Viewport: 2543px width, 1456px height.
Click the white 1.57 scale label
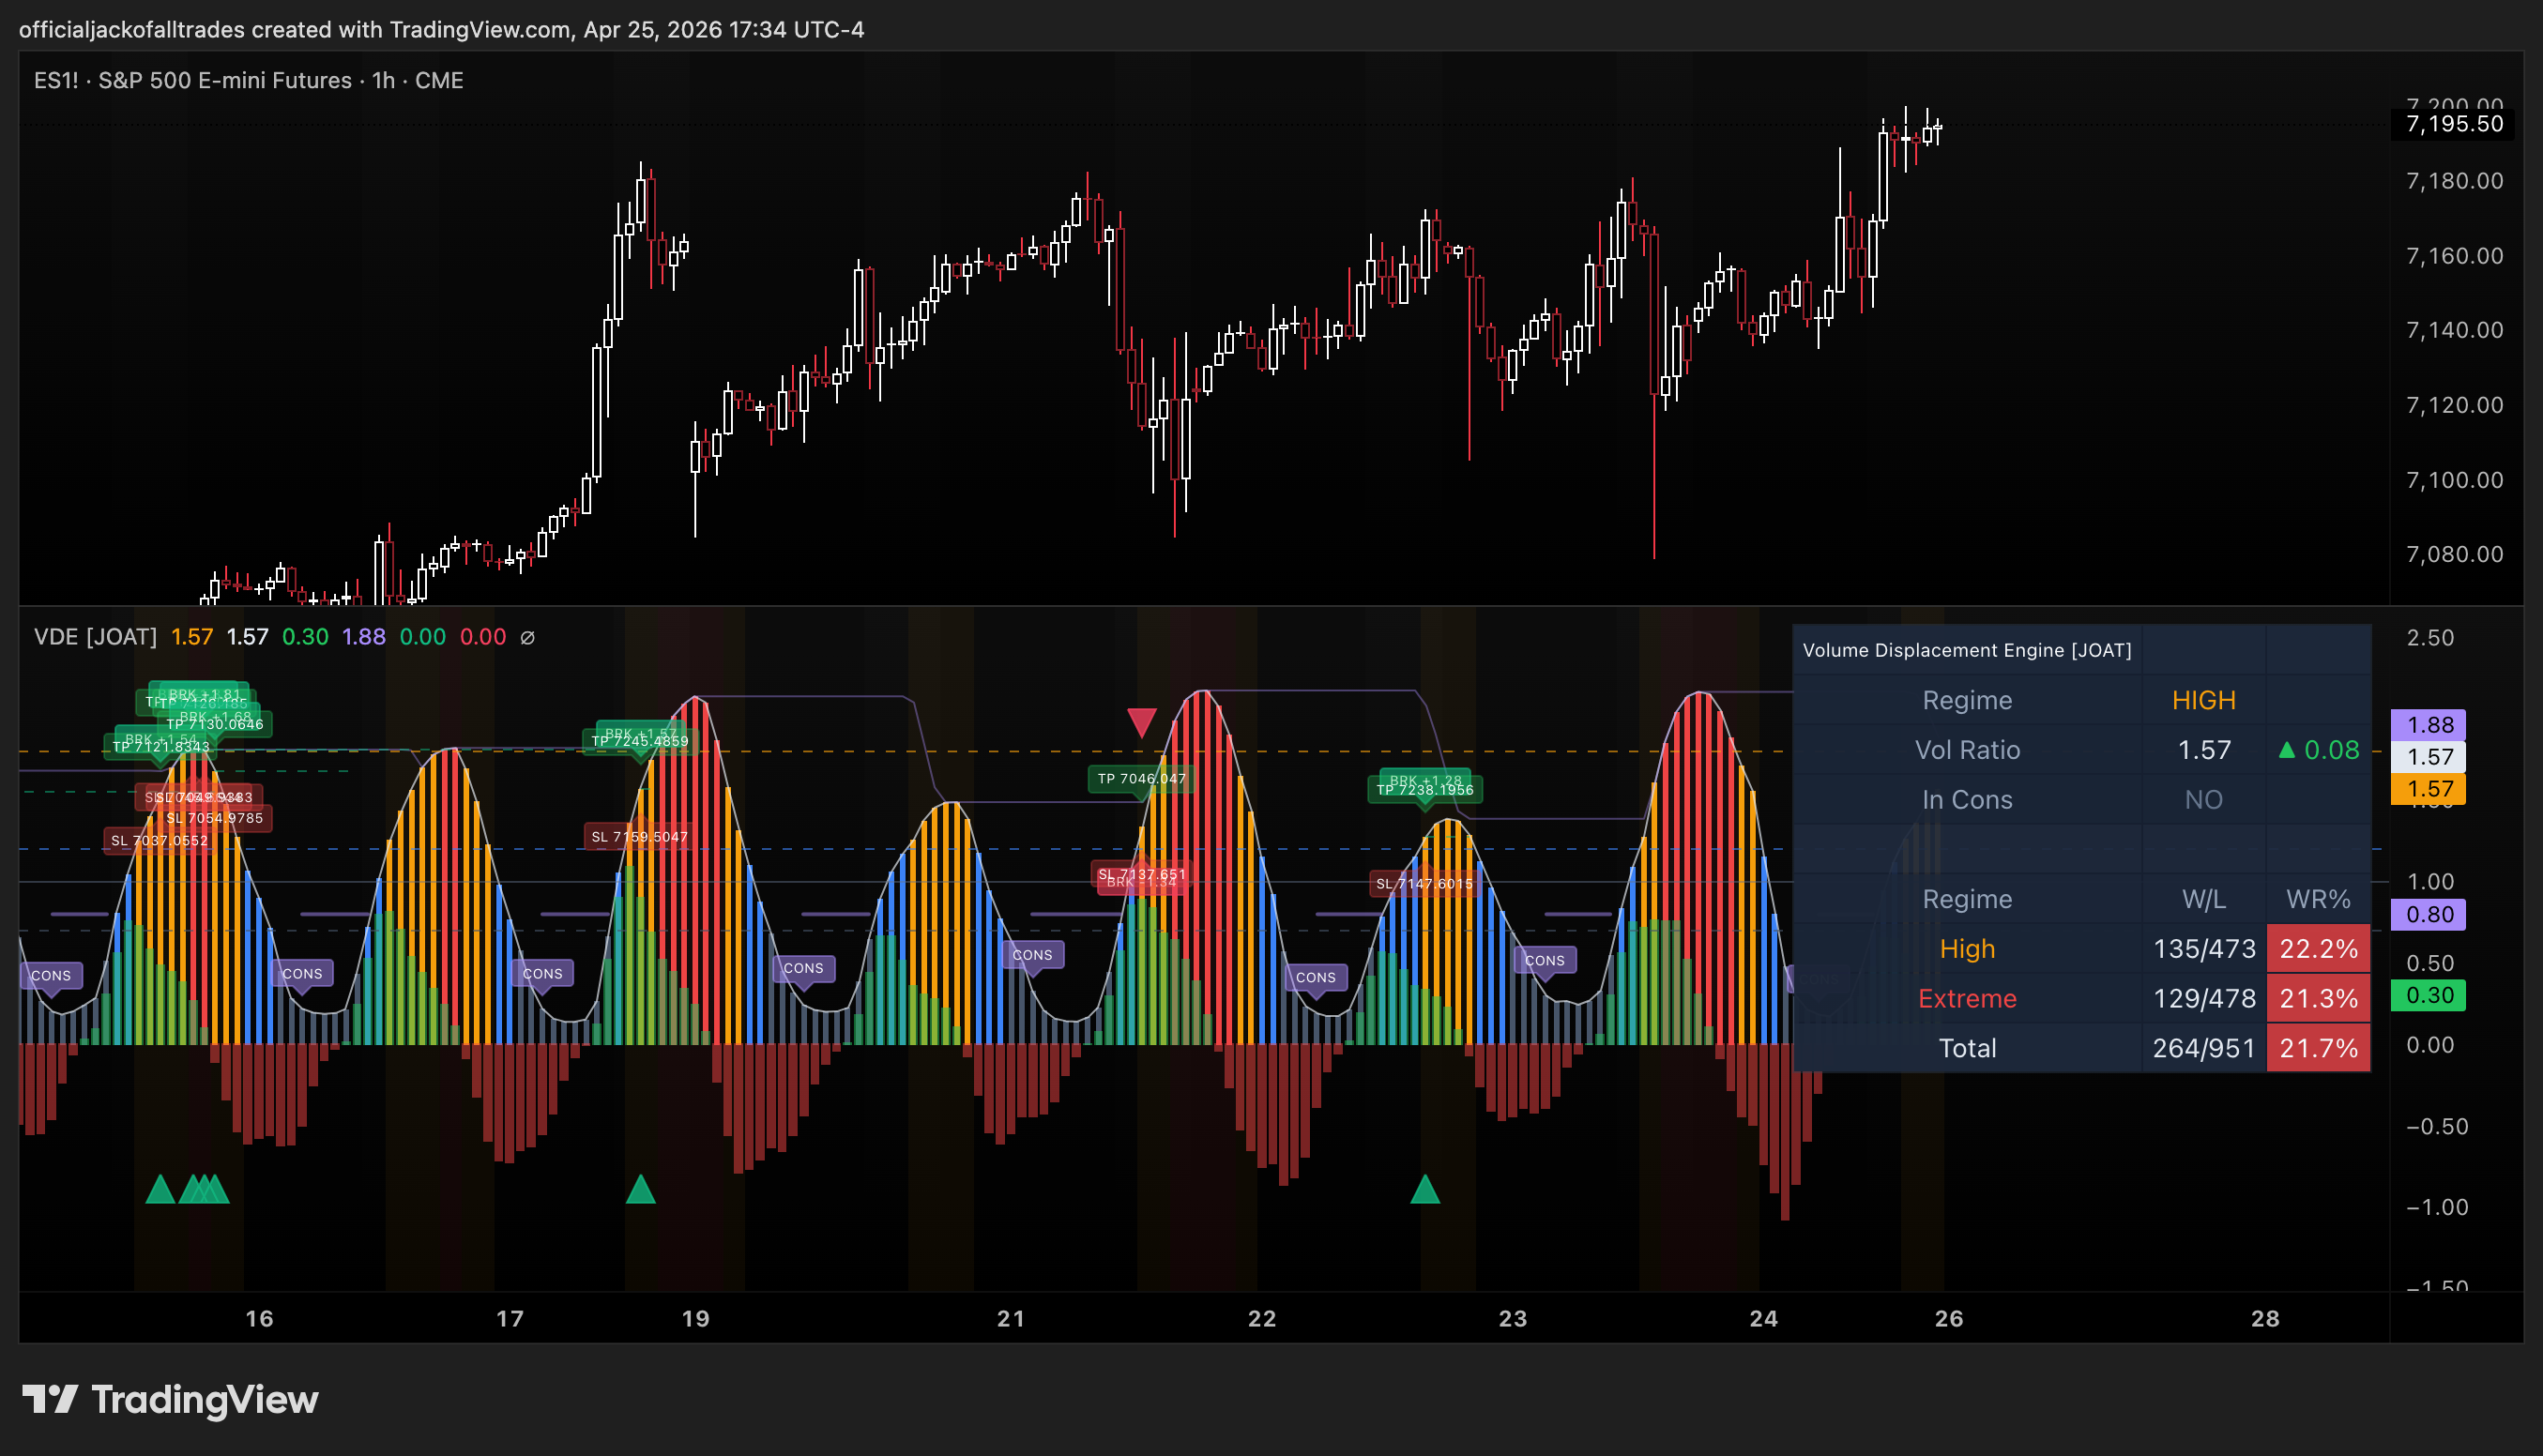point(2429,757)
